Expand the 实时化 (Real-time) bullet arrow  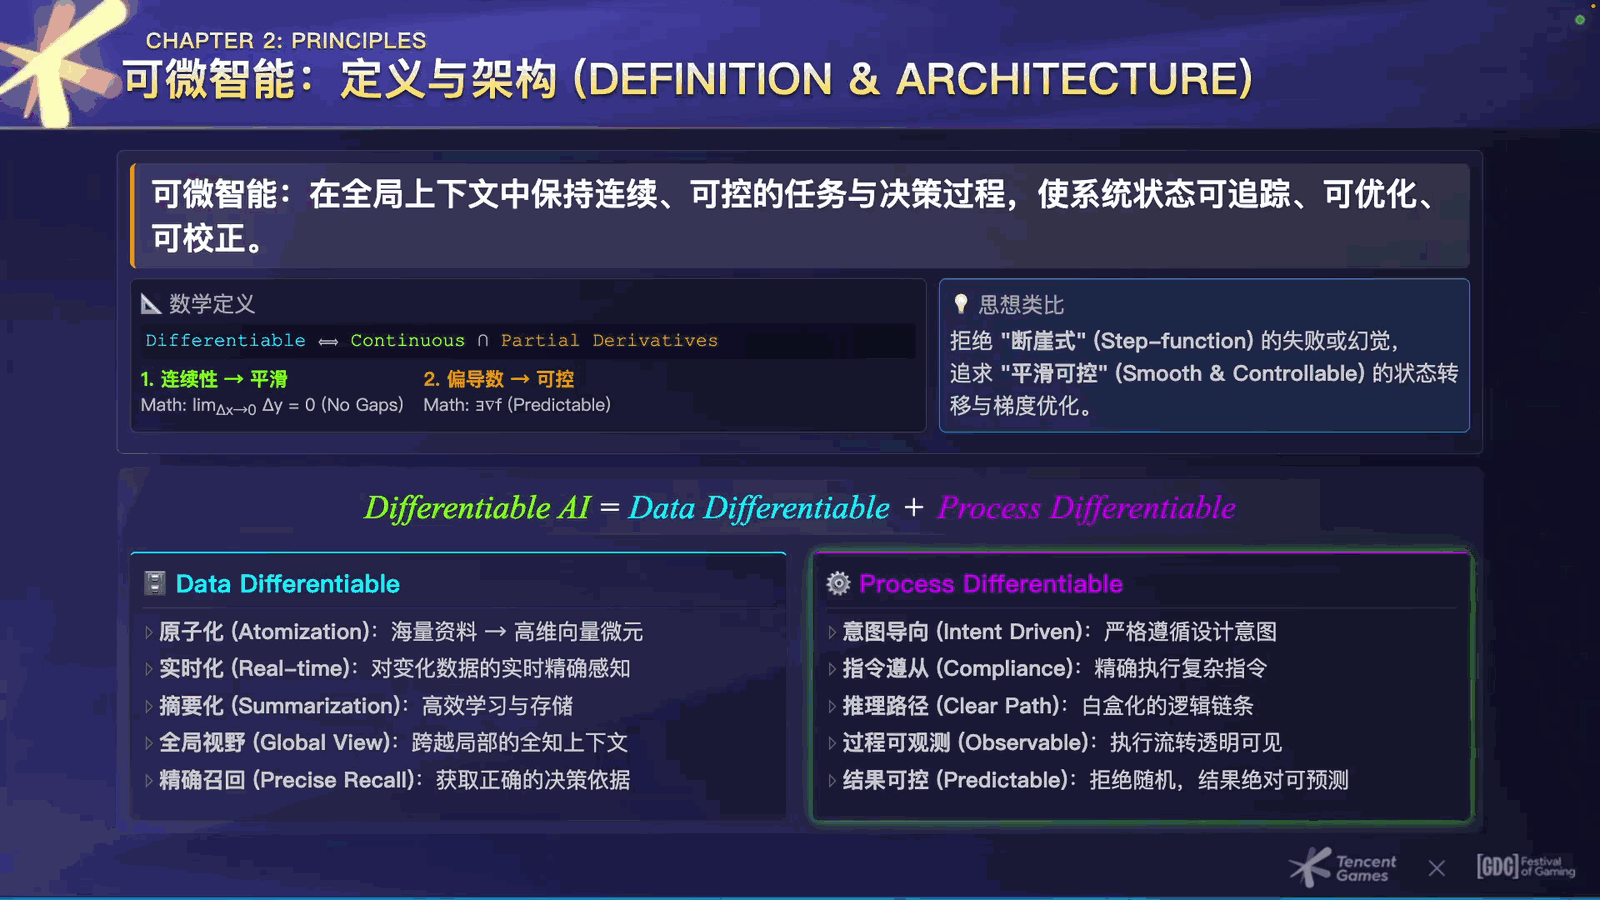click(x=149, y=669)
